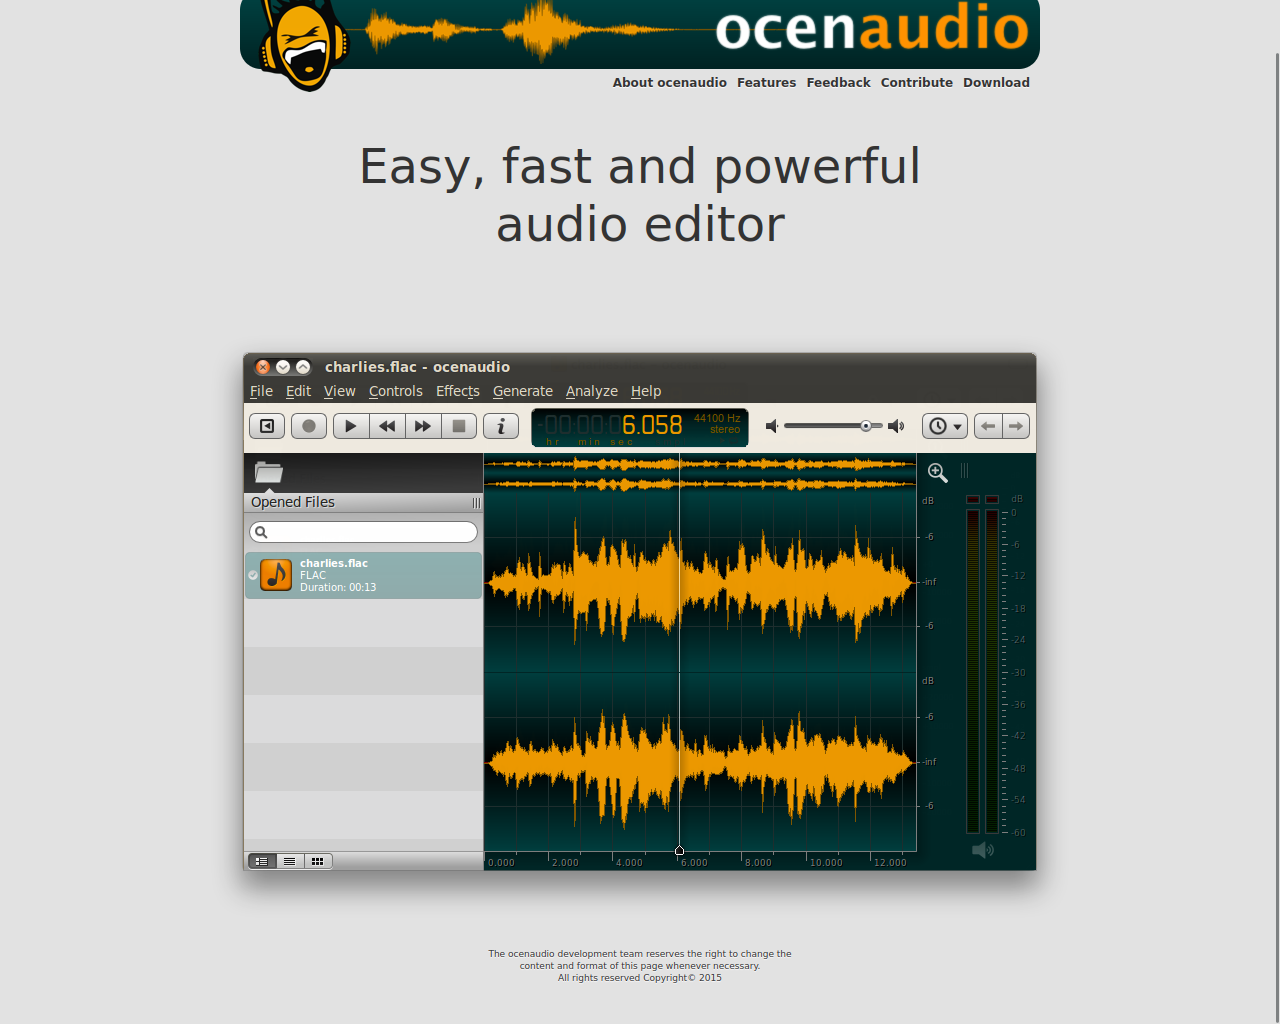
Task: Open the Feedback link
Action: click(839, 83)
